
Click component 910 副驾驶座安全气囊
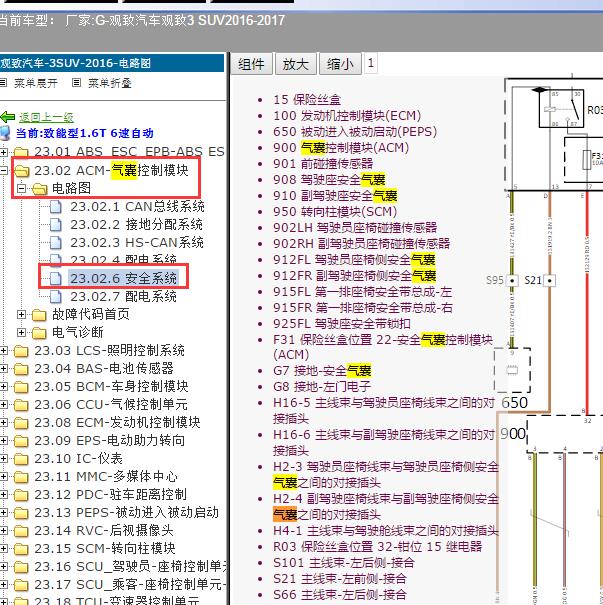tap(335, 196)
